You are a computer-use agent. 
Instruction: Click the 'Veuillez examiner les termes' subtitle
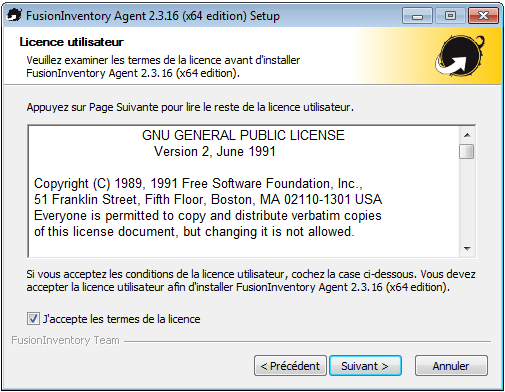(163, 66)
